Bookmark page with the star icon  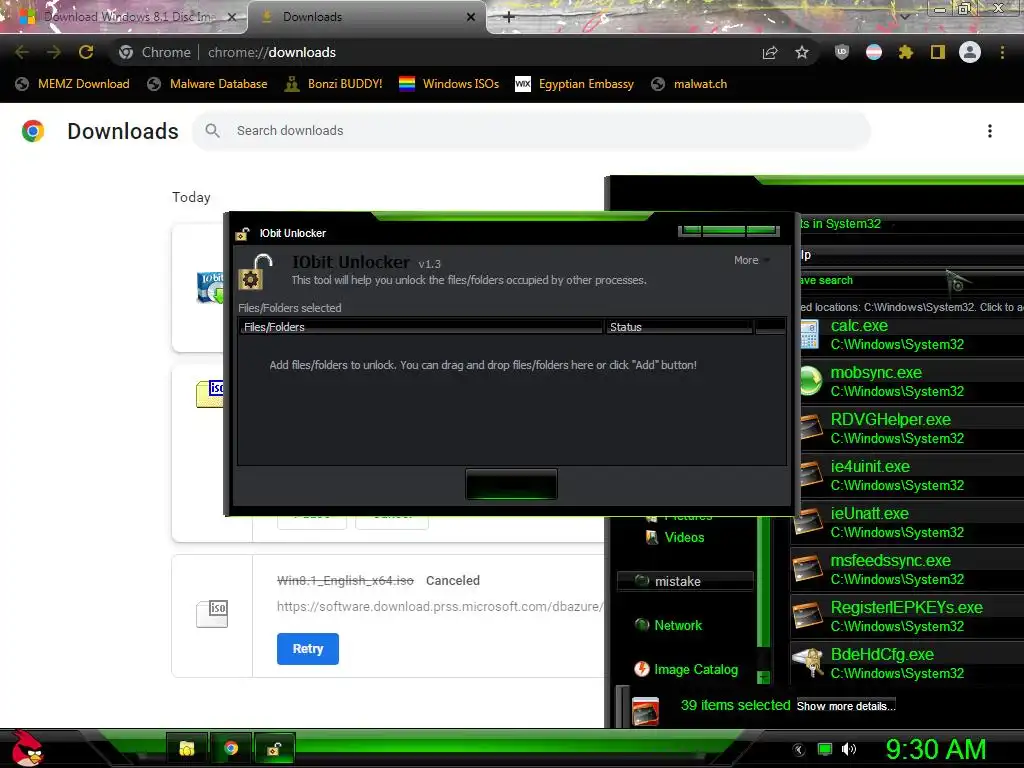[x=802, y=52]
